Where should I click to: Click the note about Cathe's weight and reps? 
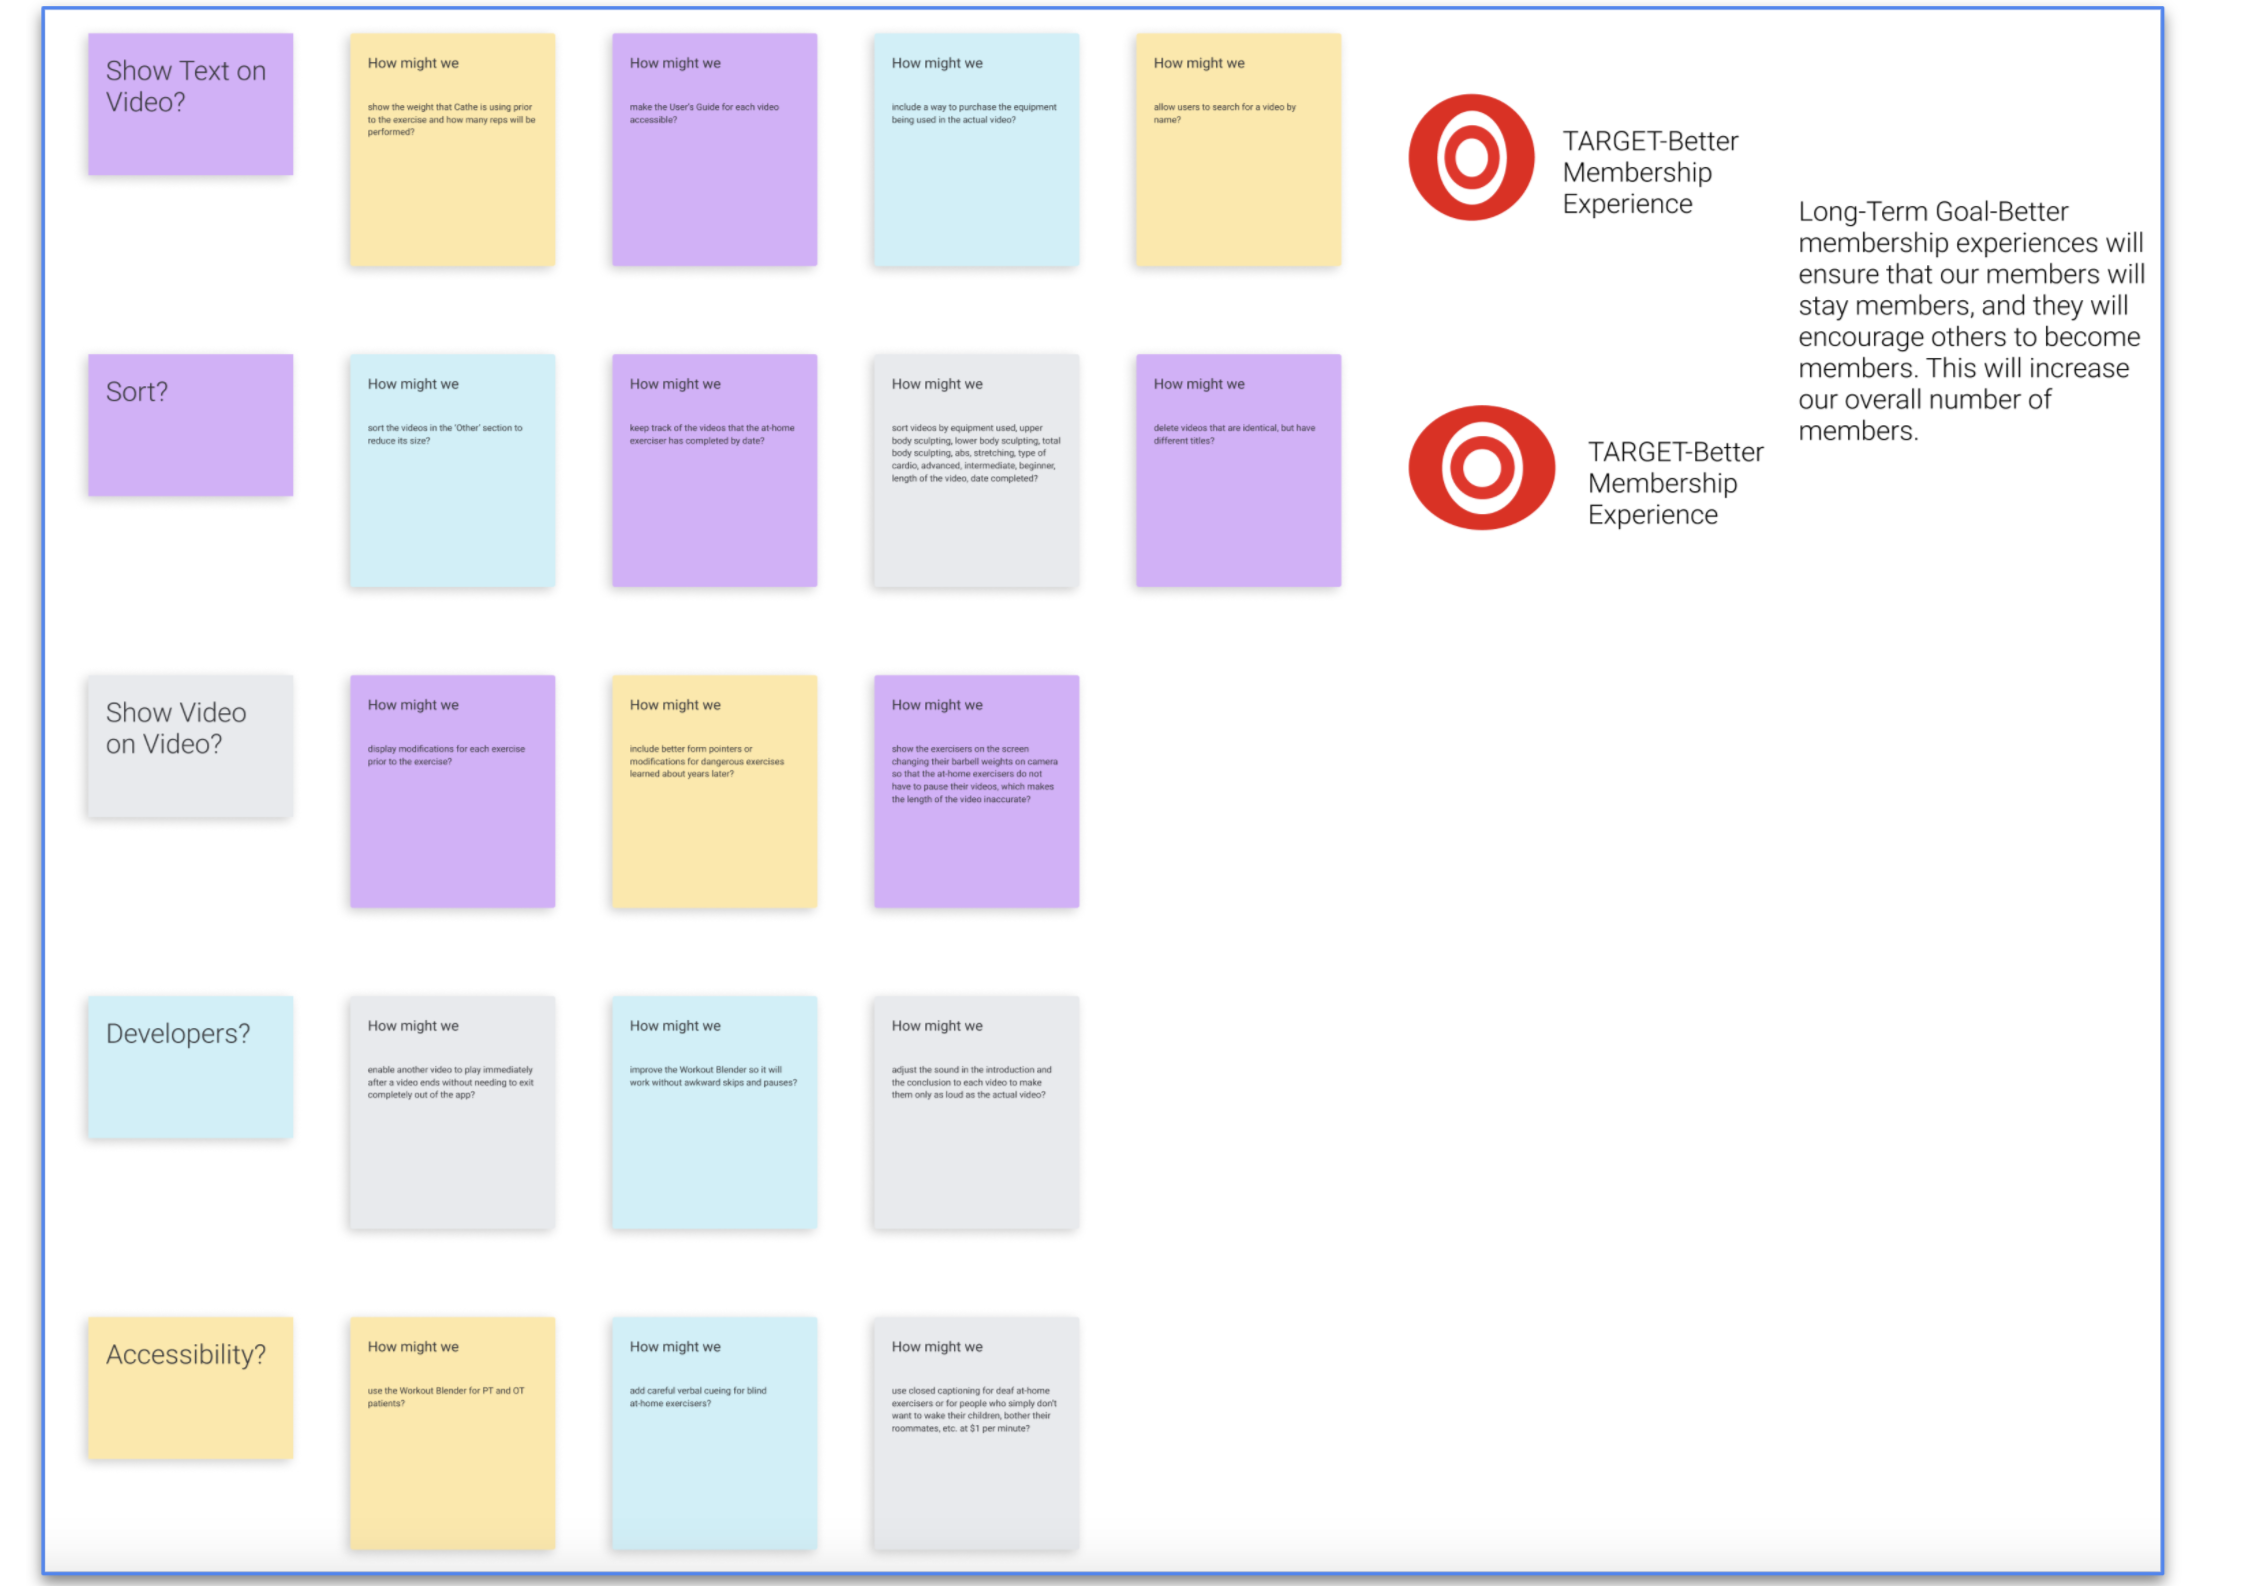[452, 150]
